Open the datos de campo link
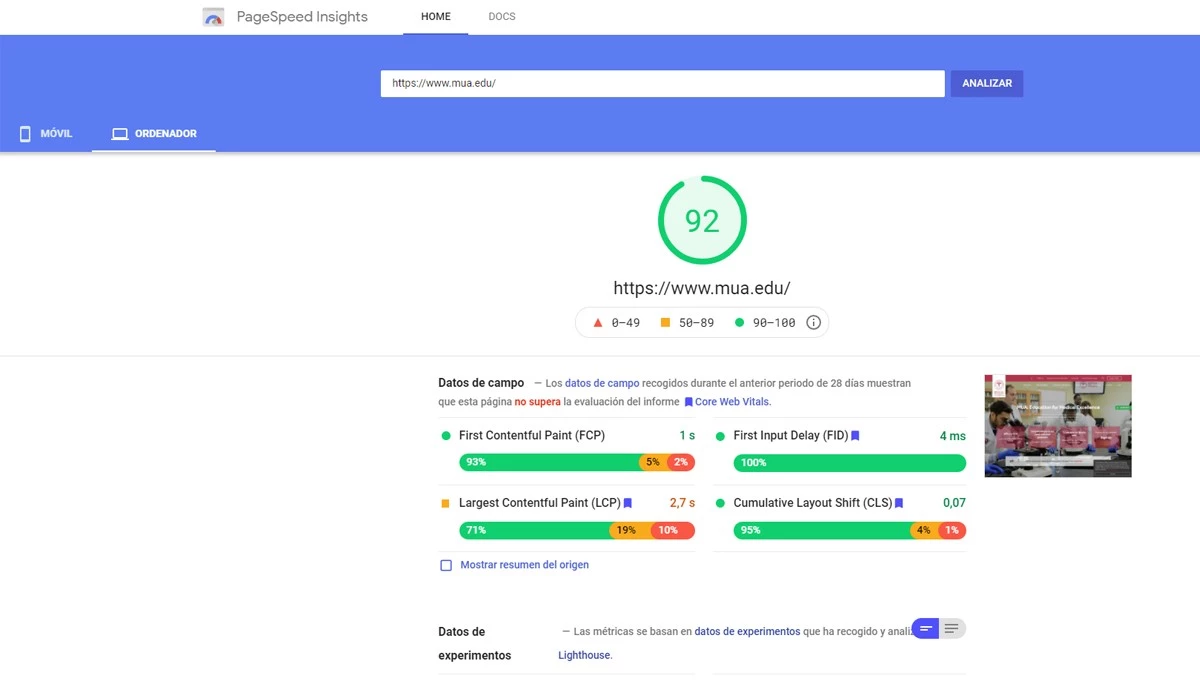The height and width of the screenshot is (685, 1200). click(x=602, y=383)
